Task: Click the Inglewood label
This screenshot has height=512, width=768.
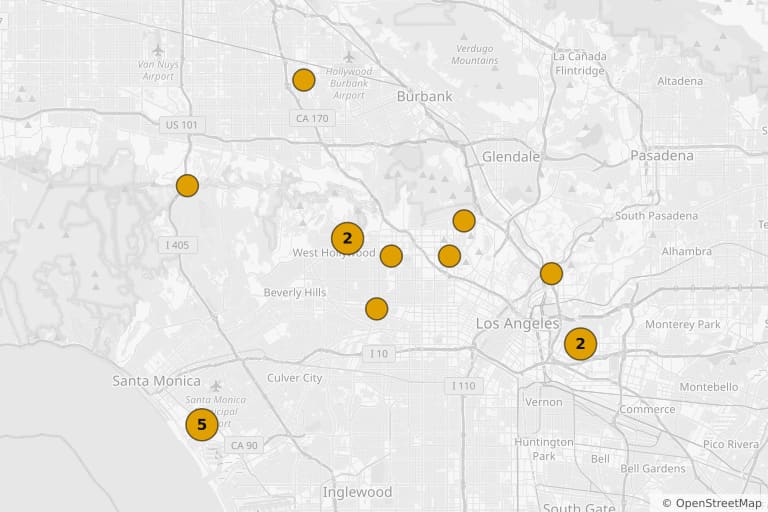Action: coord(358,492)
